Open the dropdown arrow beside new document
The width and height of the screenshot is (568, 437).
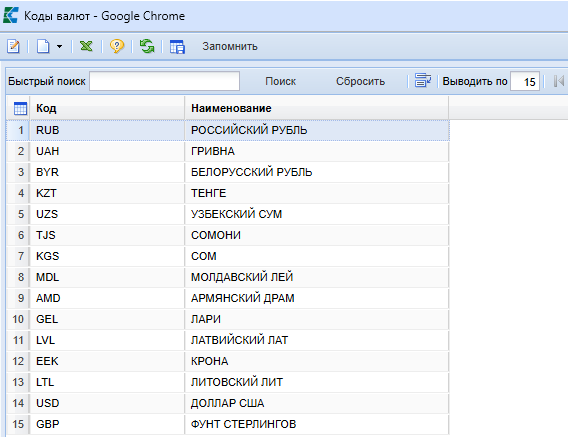coord(59,46)
